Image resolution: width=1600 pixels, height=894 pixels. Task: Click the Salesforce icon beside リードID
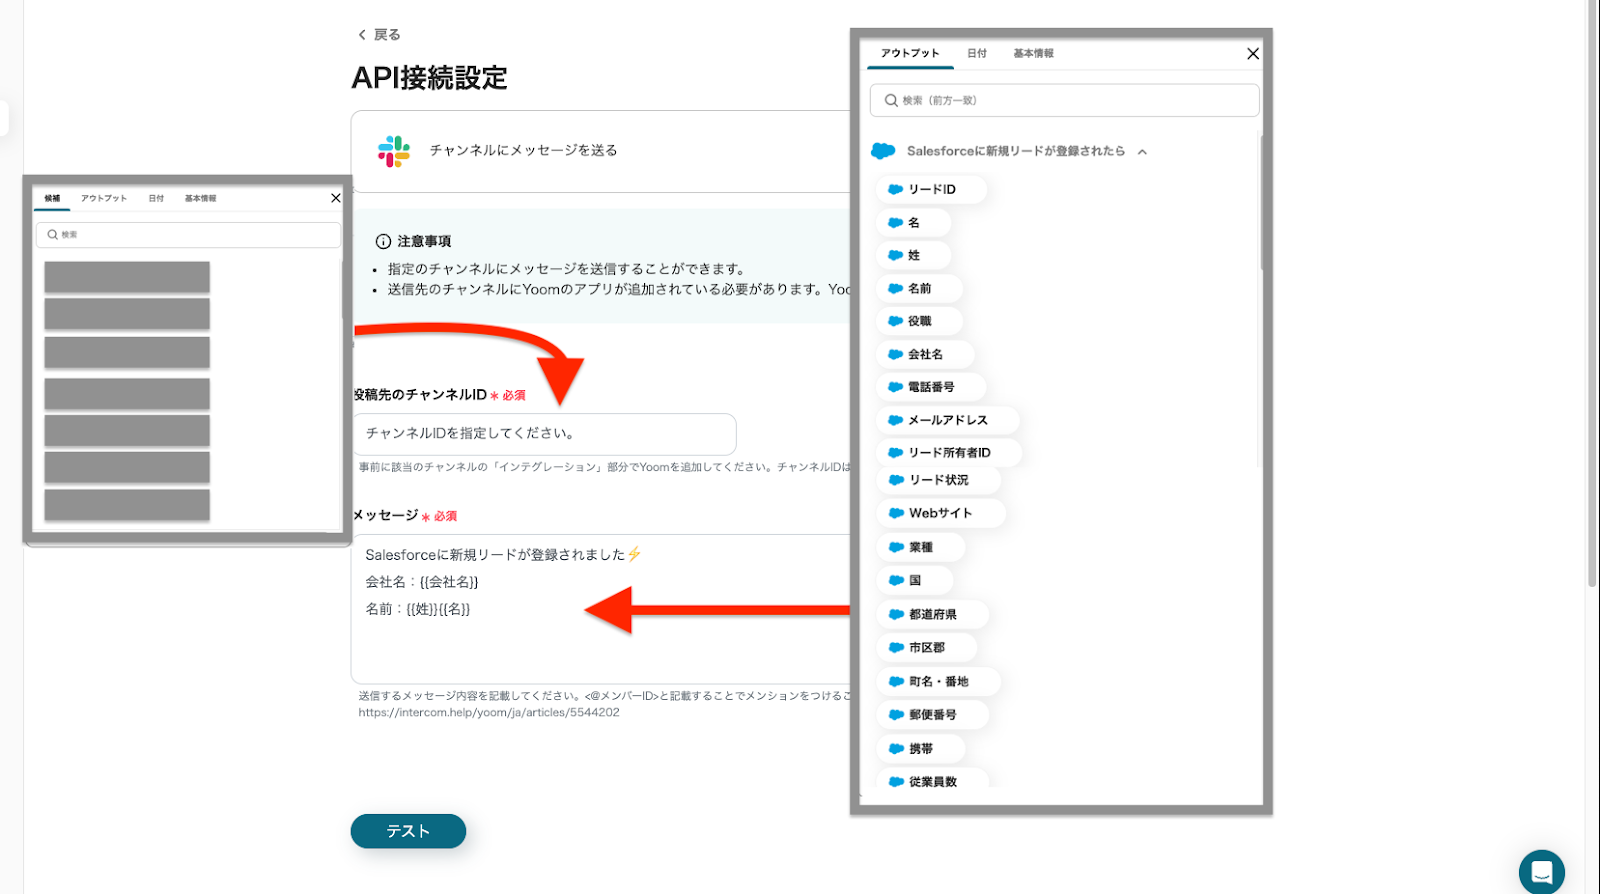click(x=896, y=189)
